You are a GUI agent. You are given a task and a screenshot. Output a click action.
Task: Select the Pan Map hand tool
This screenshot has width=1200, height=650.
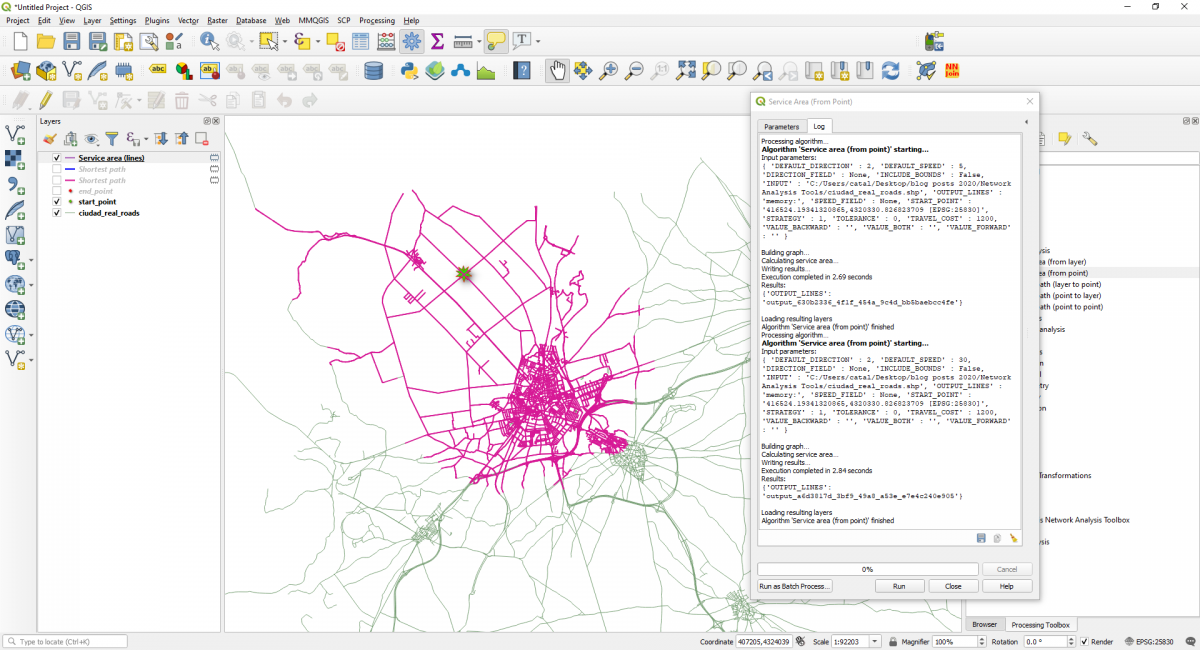point(556,70)
